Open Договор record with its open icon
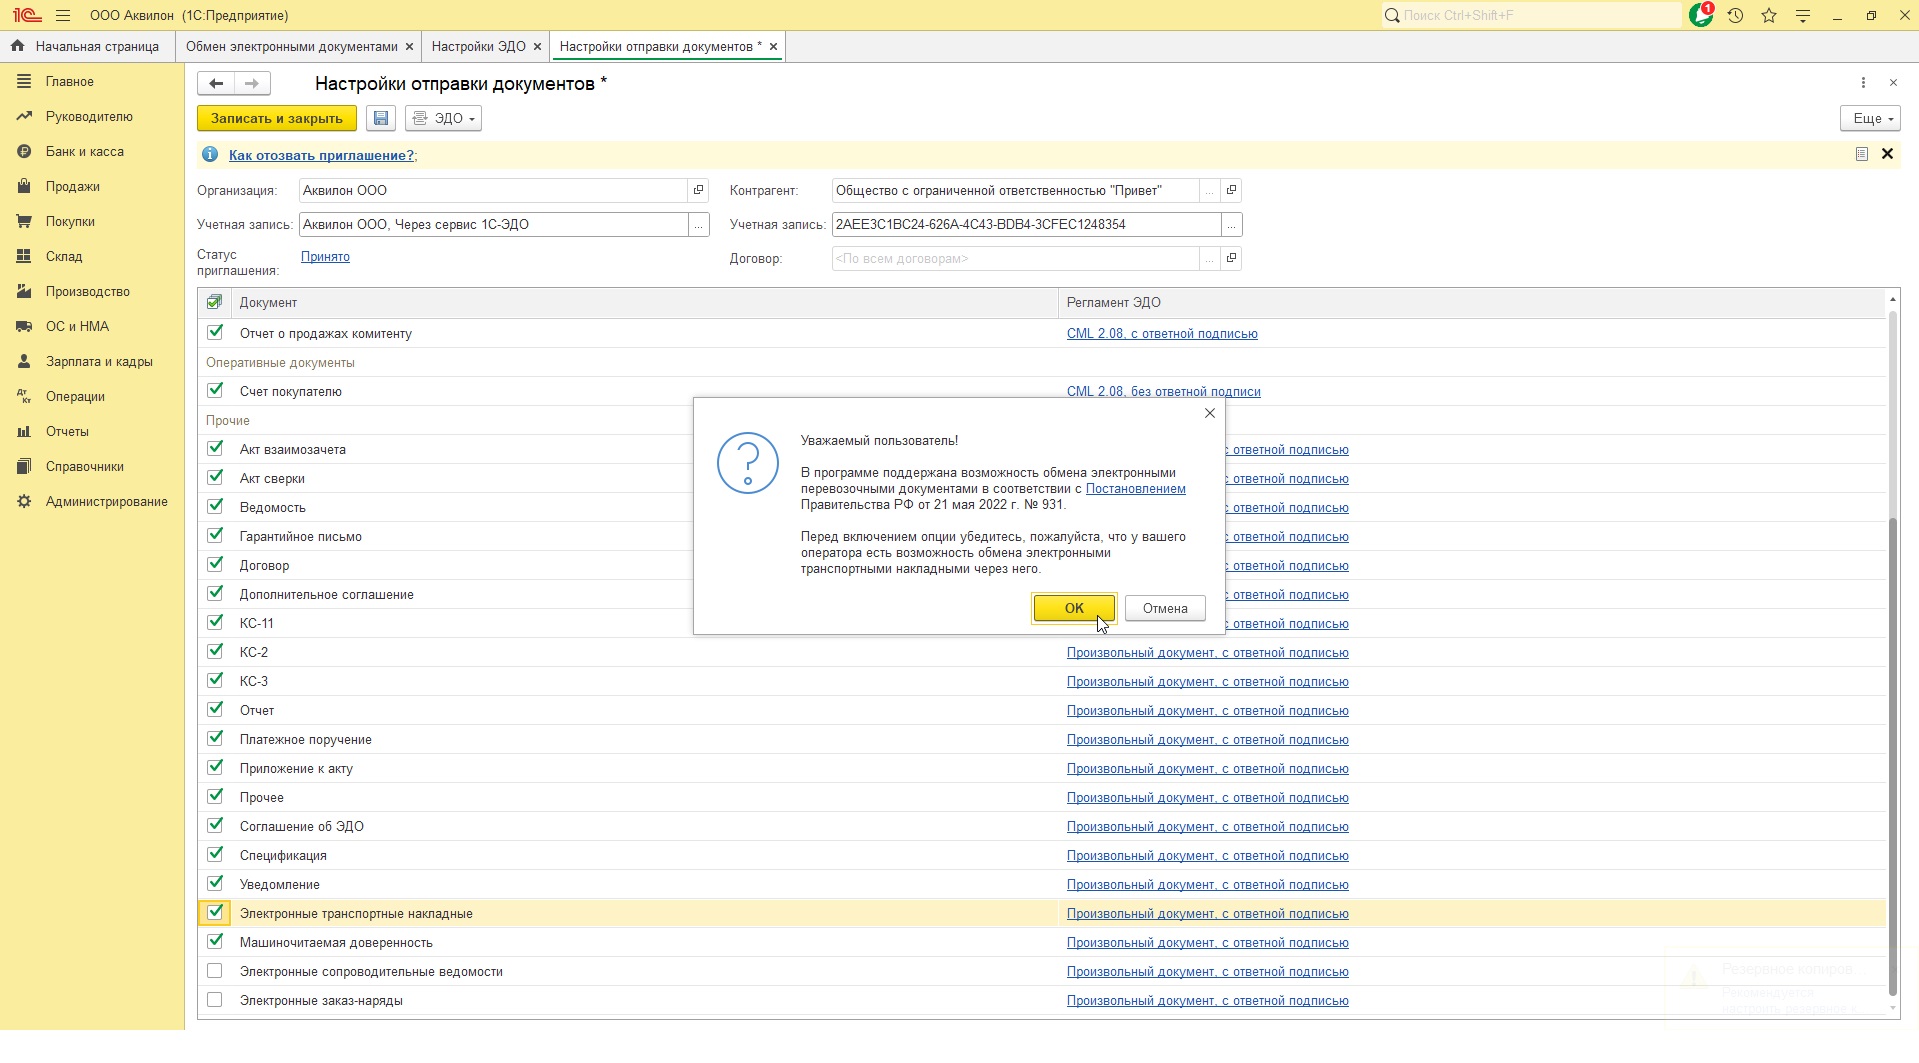The height and width of the screenshot is (1063, 1919). click(x=1232, y=258)
